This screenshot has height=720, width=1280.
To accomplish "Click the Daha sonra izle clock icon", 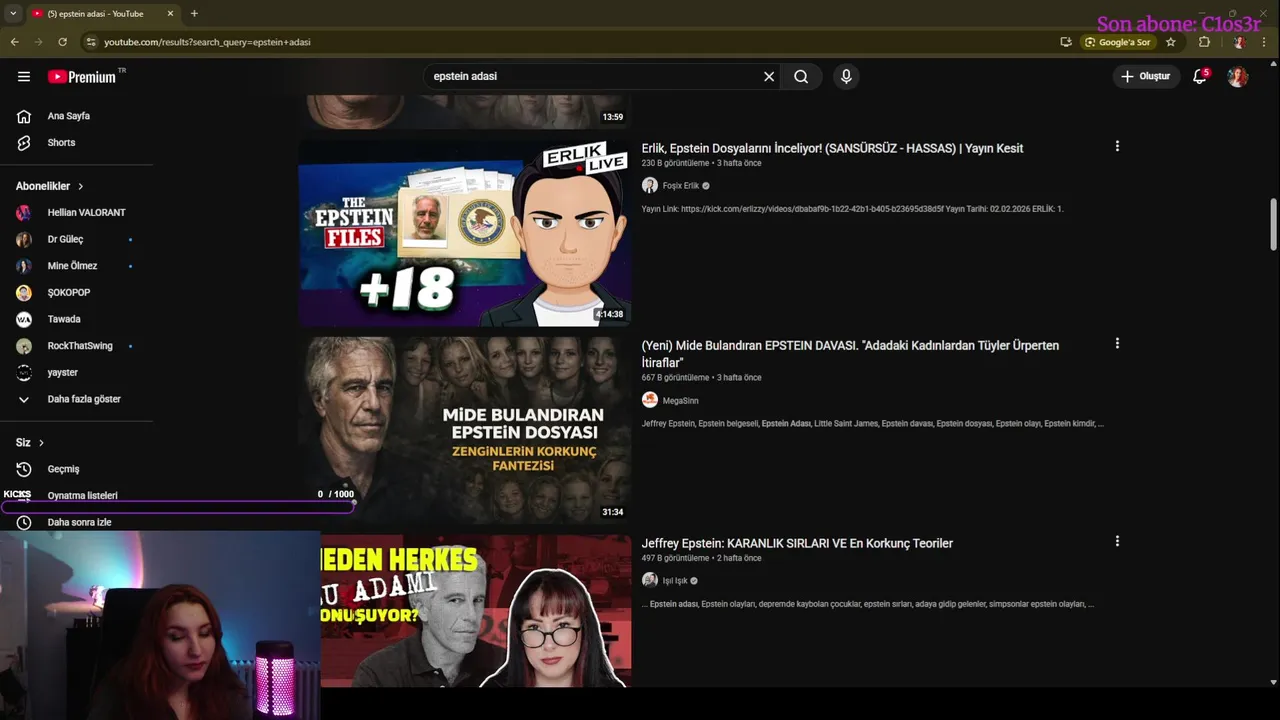I will click(x=24, y=522).
